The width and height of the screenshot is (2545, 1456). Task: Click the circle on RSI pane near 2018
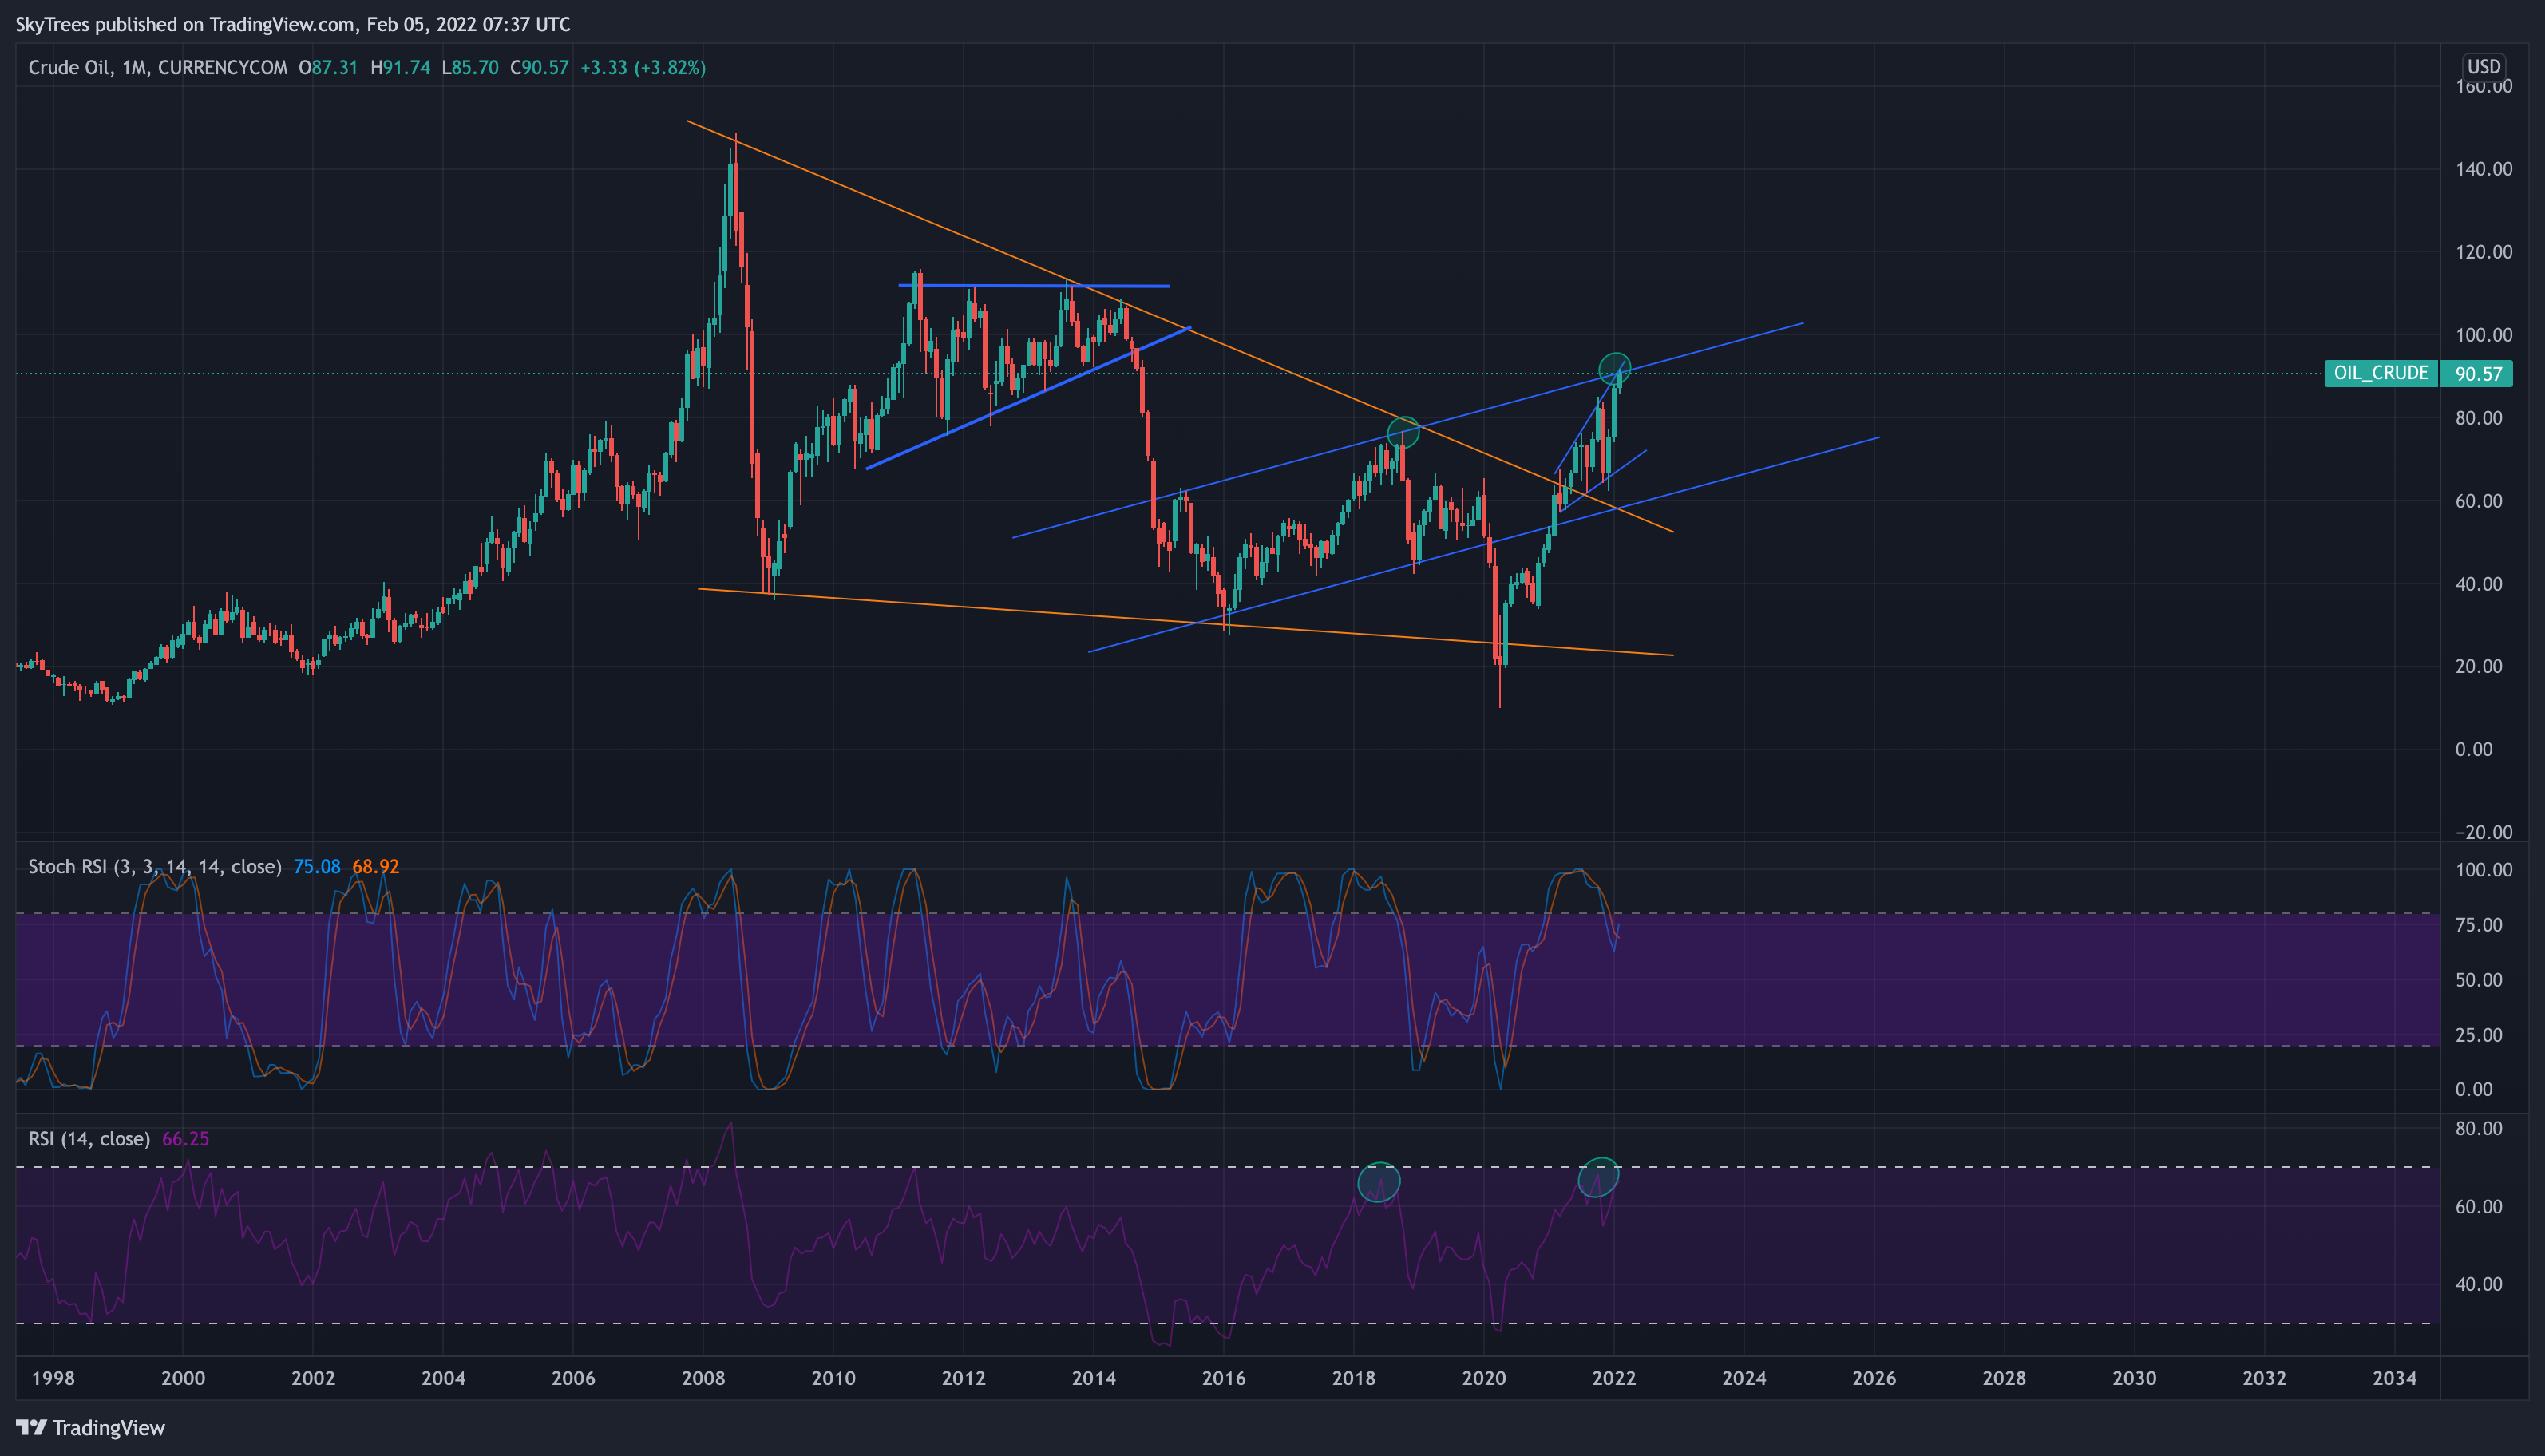[1379, 1182]
